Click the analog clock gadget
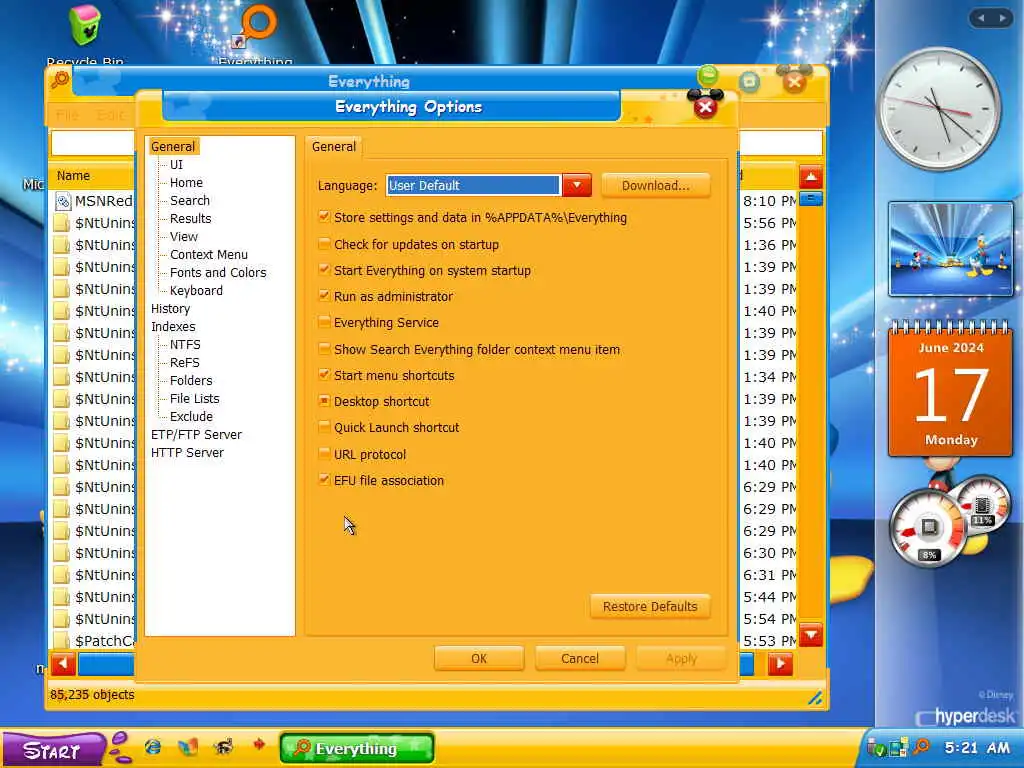Image resolution: width=1024 pixels, height=768 pixels. [941, 108]
